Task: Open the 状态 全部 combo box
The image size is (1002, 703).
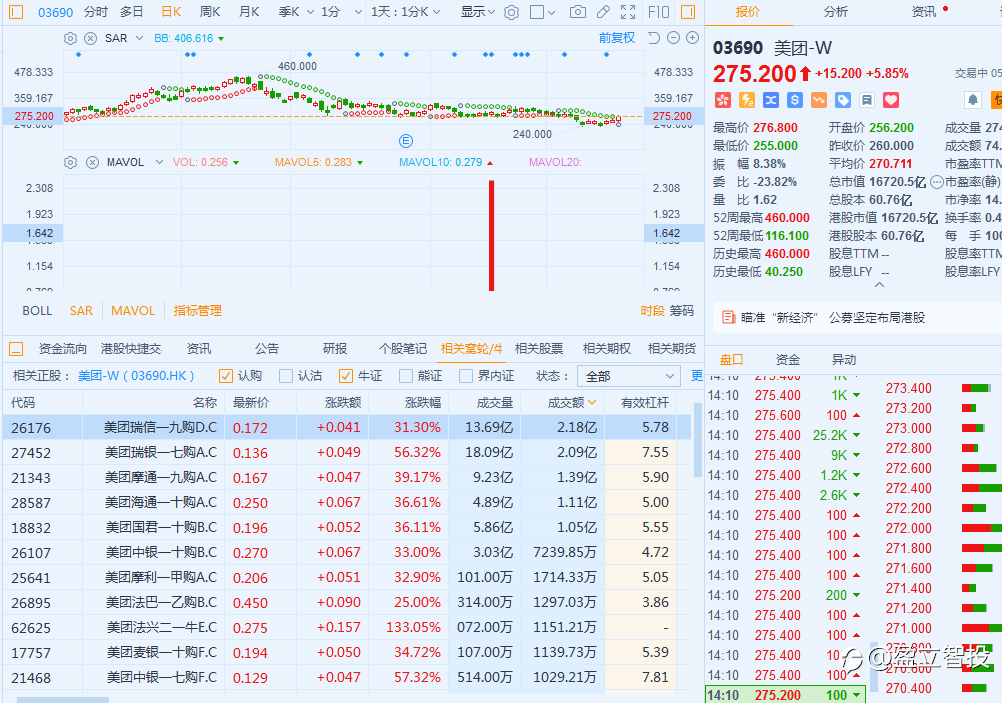Action: (628, 376)
